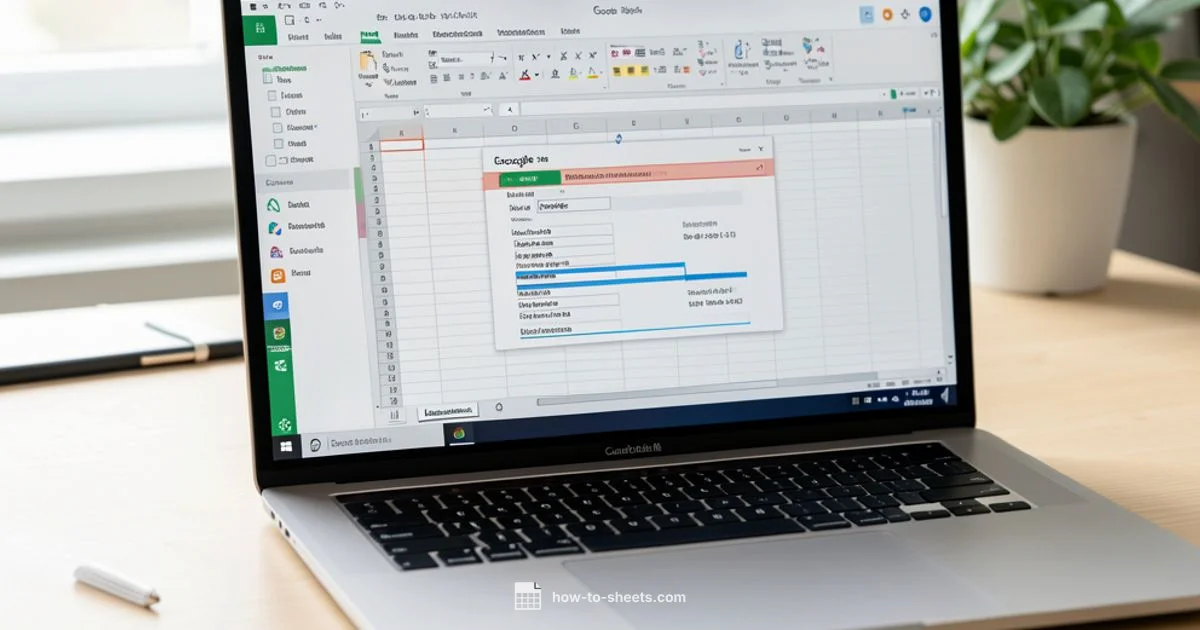Click the green button in the dialog
Viewport: 1200px width, 630px height.
(x=529, y=179)
